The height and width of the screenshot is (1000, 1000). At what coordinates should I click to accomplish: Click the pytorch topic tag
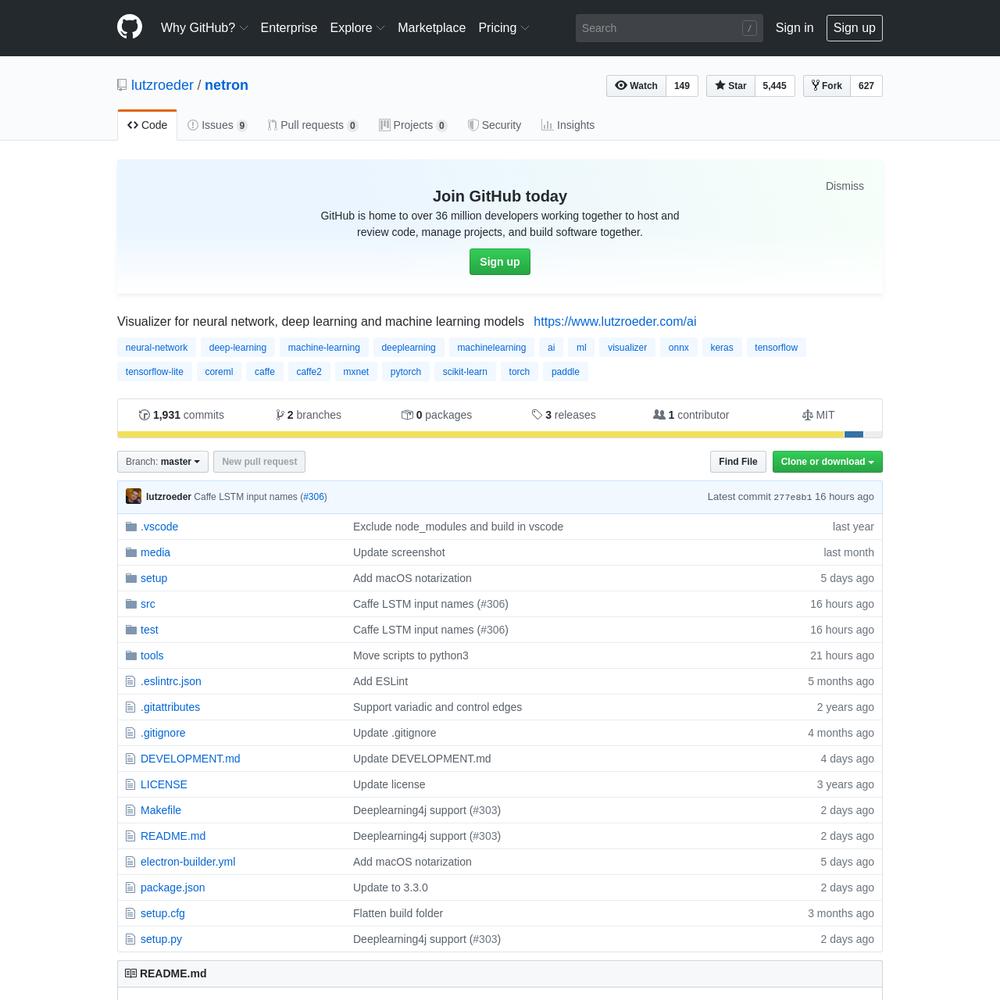(406, 372)
